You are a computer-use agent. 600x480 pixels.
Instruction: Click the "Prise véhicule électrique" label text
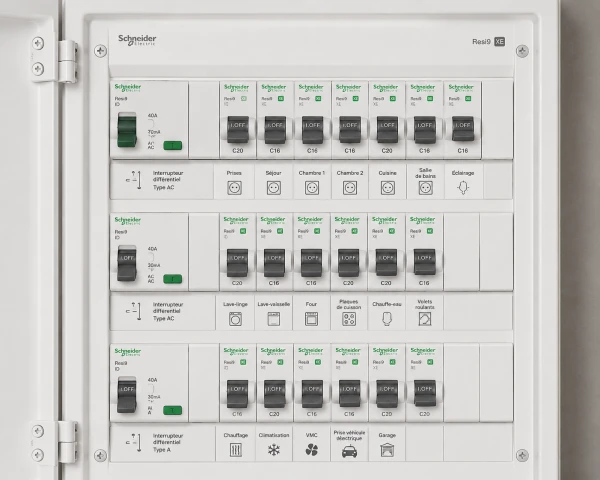[x=349, y=435]
